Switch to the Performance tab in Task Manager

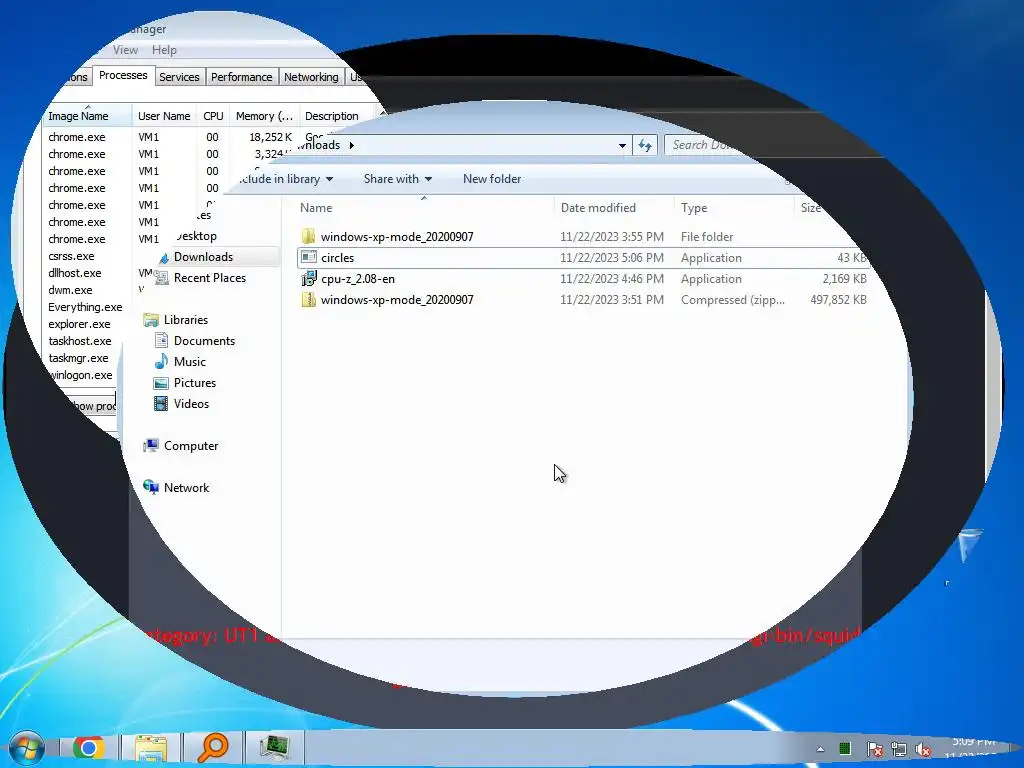pos(242,77)
